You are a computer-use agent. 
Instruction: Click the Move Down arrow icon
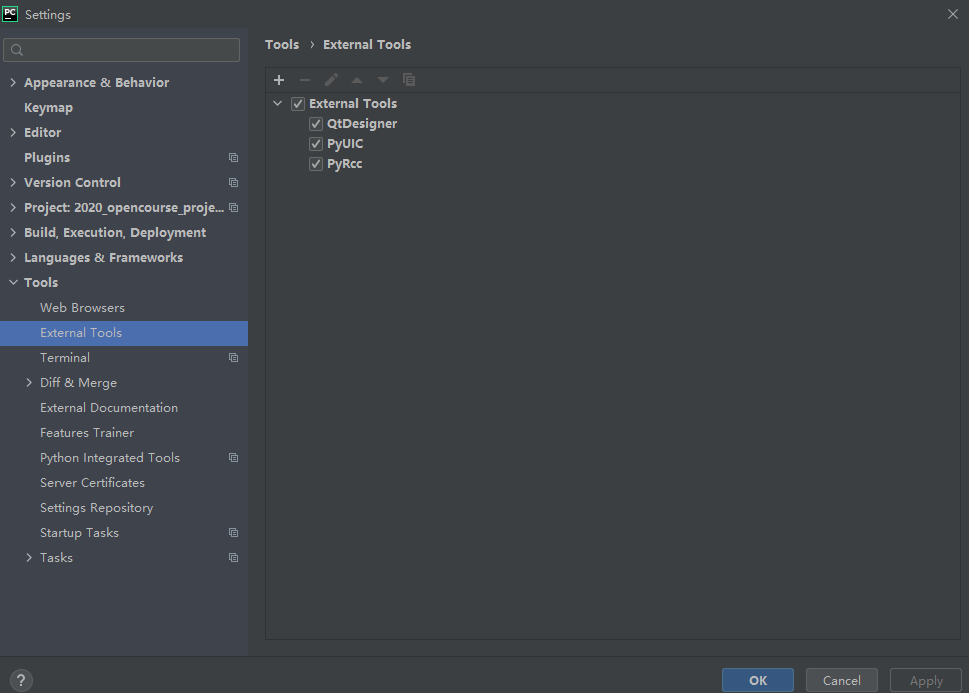[x=383, y=80]
